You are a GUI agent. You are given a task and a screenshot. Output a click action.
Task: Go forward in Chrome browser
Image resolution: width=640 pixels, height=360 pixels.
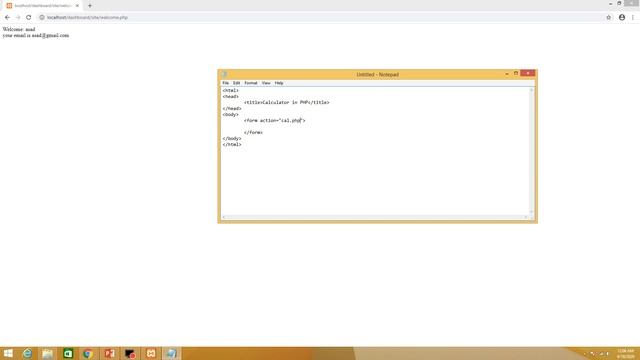point(18,18)
